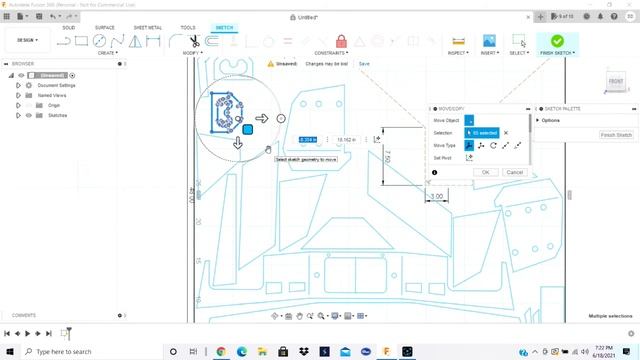The image size is (640, 360).
Task: Switch to the Solid tab
Action: pos(69,28)
